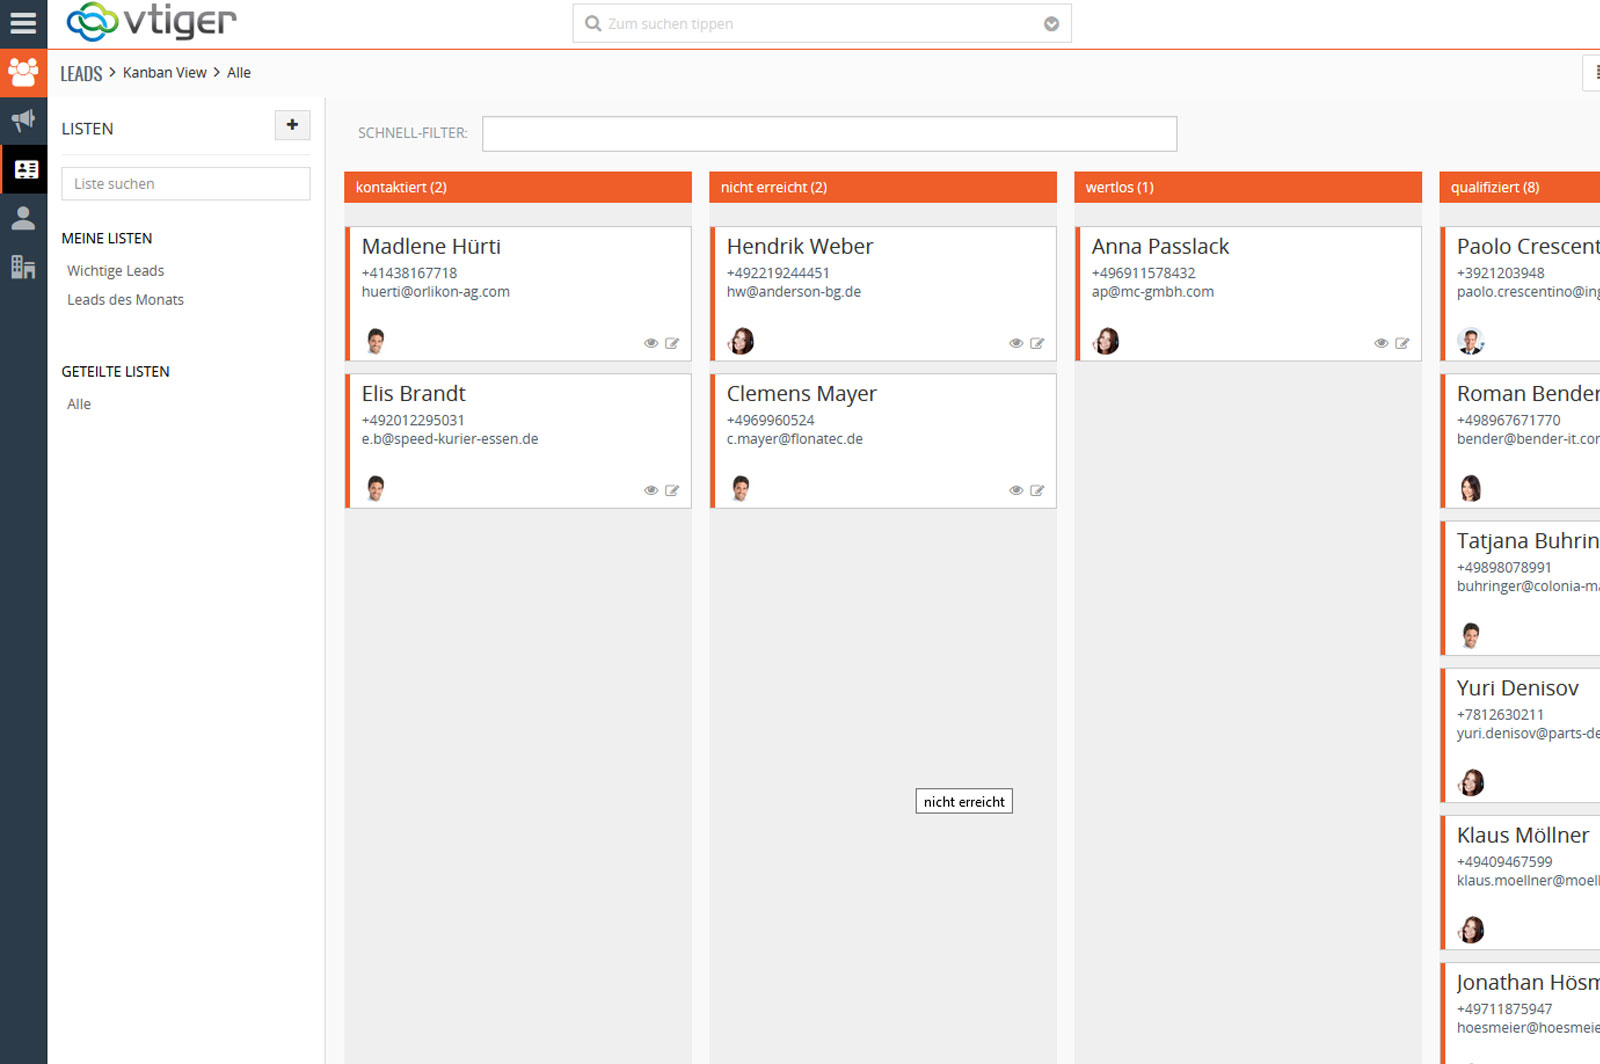This screenshot has width=1600, height=1064.
Task: Edit Clemens Mayer using the pencil icon
Action: click(1037, 490)
